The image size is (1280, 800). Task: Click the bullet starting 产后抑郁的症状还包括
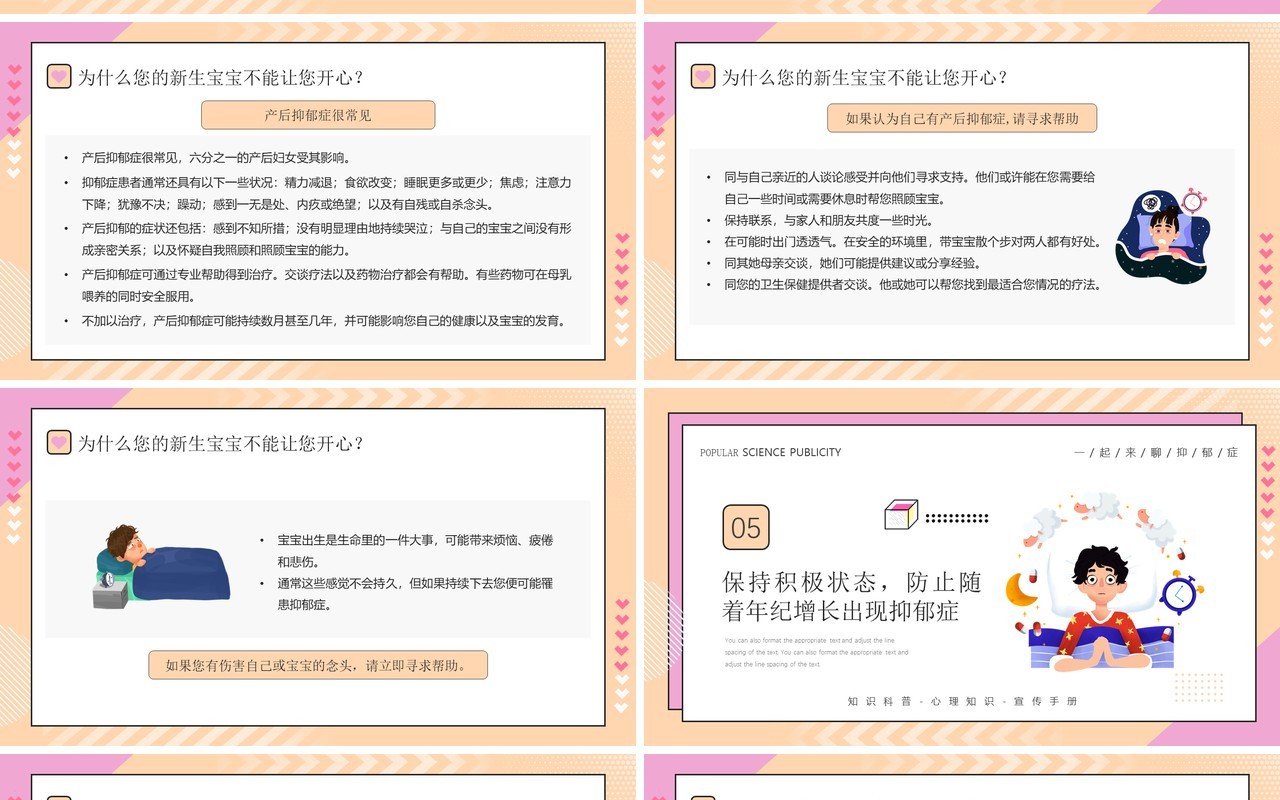click(327, 239)
